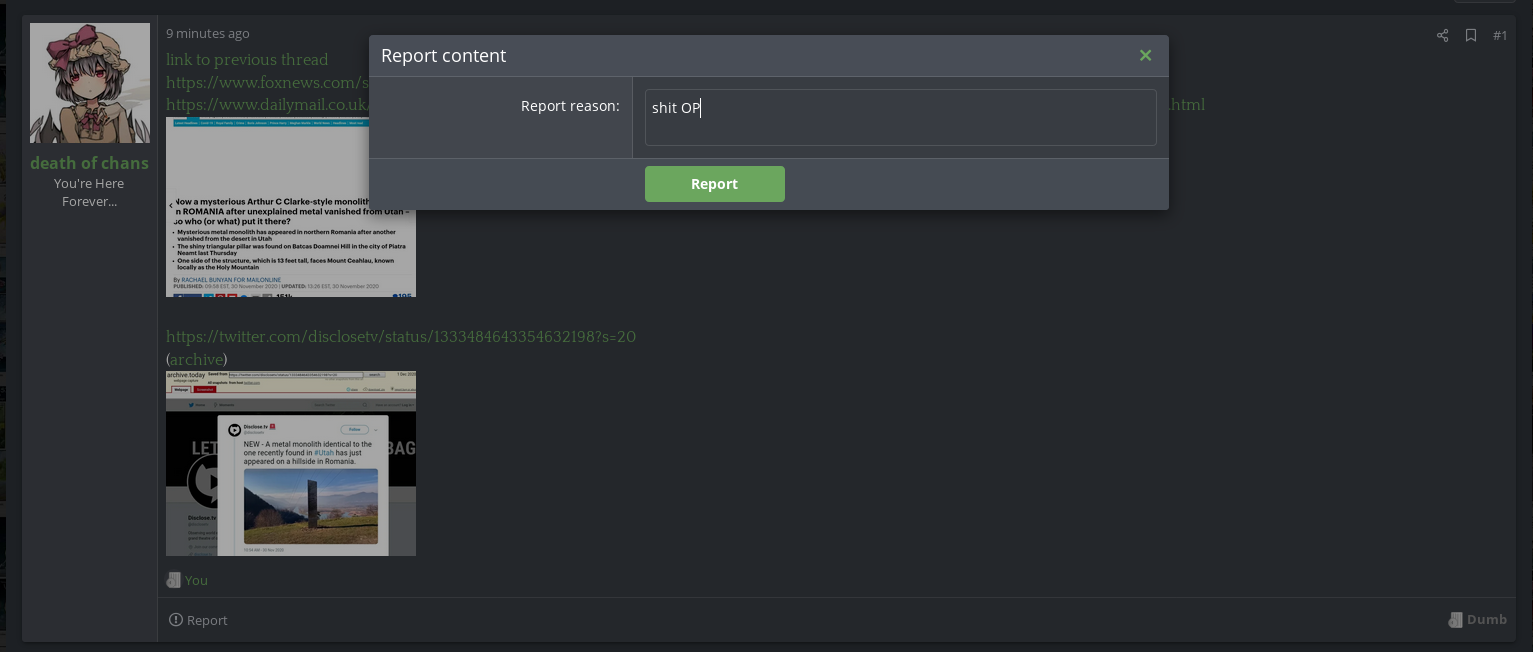Open the foxnews.com link in the post
Screen dimensions: 1533x652
coord(267,82)
